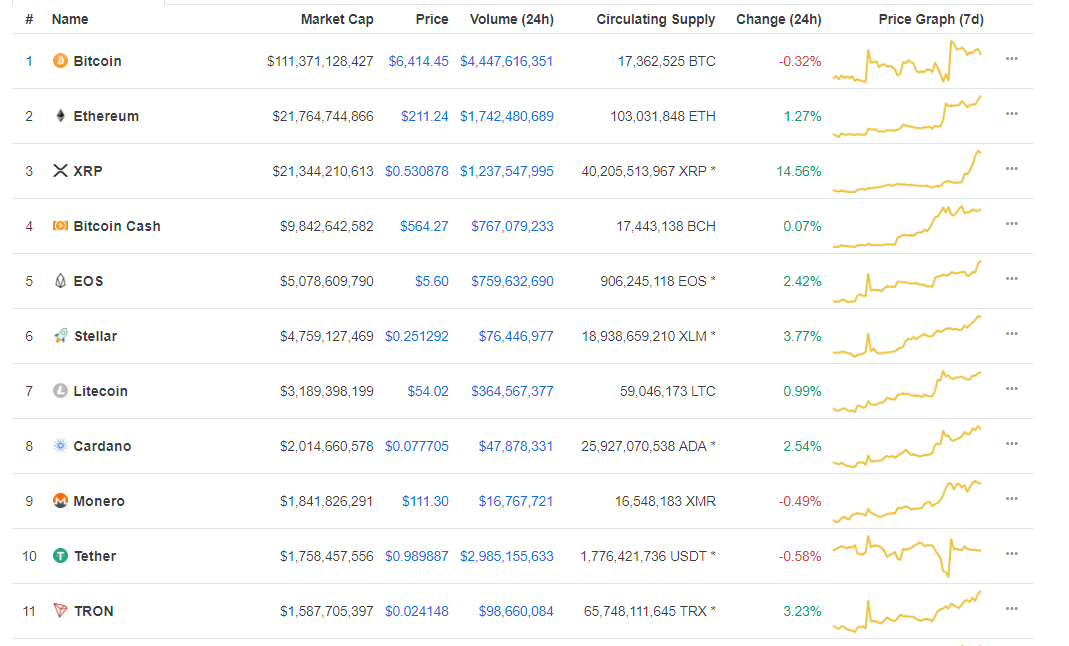The height and width of the screenshot is (646, 1069).
Task: Sort by Circulating Supply column header
Action: click(655, 19)
